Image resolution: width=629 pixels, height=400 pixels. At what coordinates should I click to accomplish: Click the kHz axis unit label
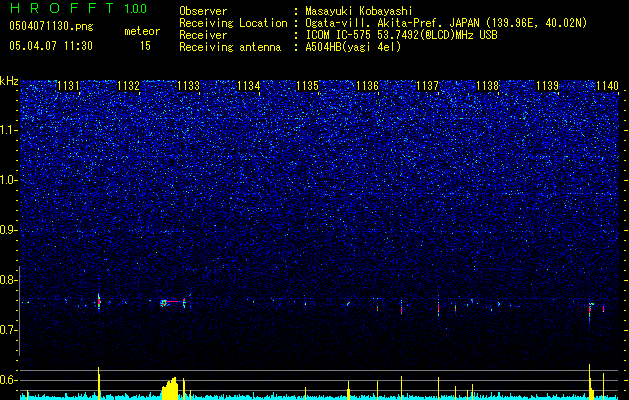(x=9, y=81)
